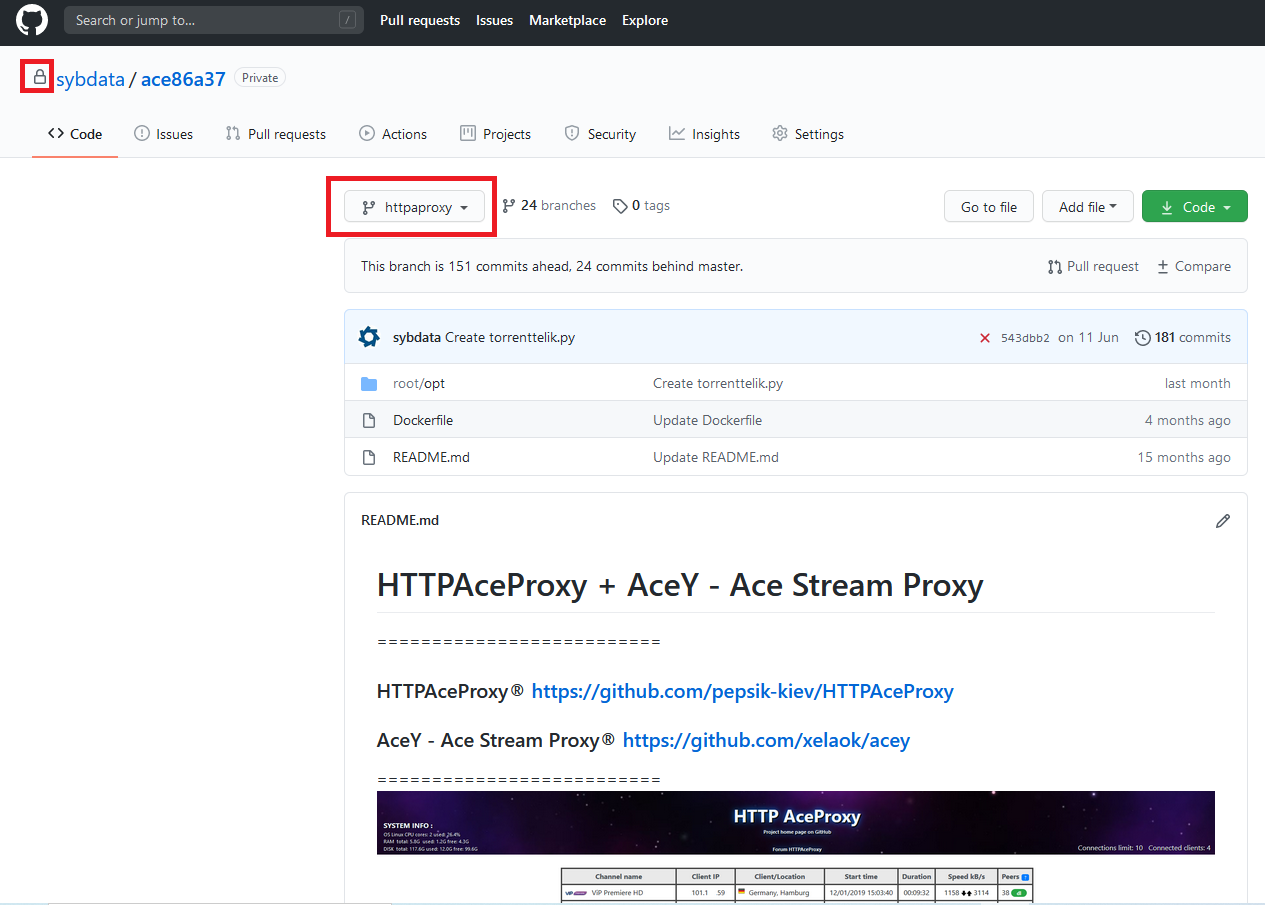Image resolution: width=1265 pixels, height=905 pixels.
Task: Click last month timestamp for root/opt
Action: pyautogui.click(x=1198, y=383)
